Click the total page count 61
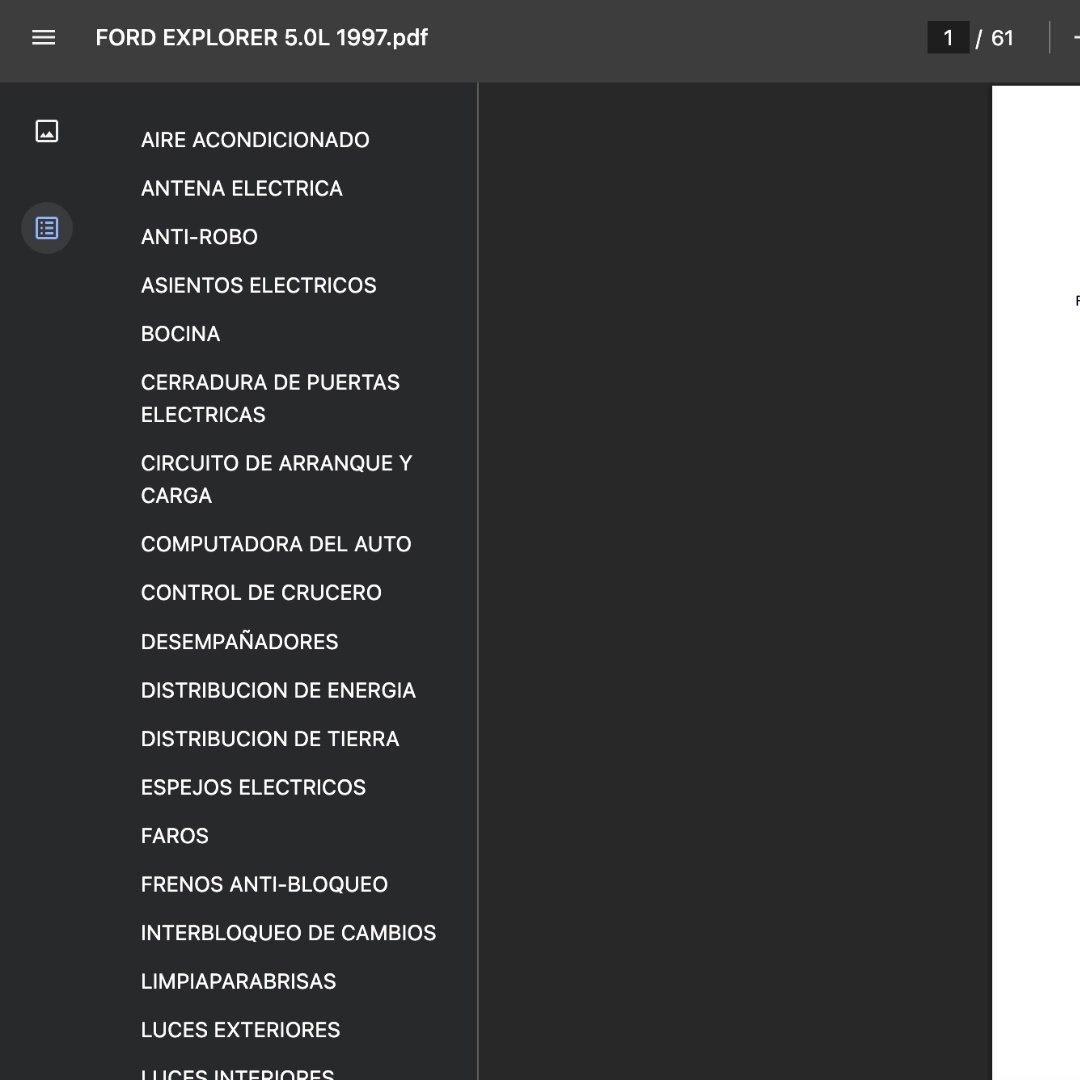The height and width of the screenshot is (1080, 1080). click(1002, 38)
